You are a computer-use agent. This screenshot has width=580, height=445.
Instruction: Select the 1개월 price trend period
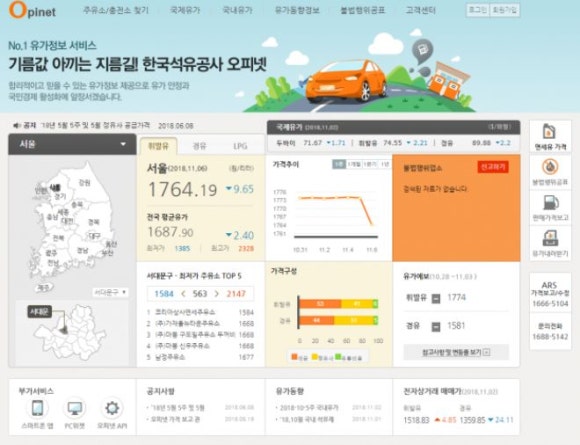coord(354,164)
